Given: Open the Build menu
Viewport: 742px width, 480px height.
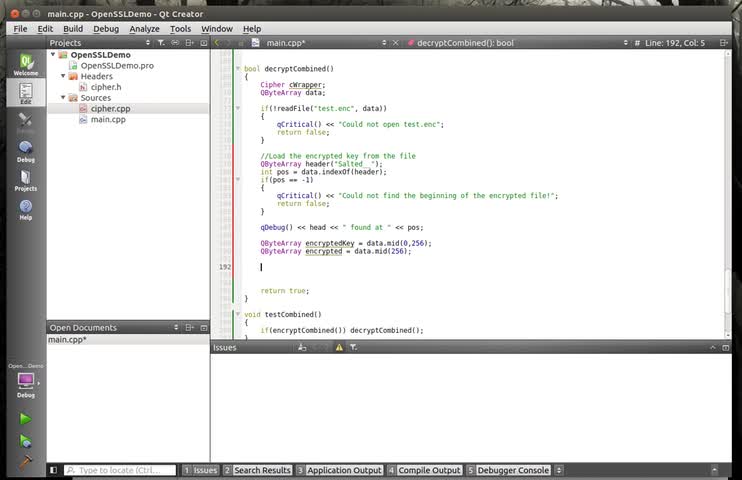Looking at the screenshot, I should click(73, 29).
